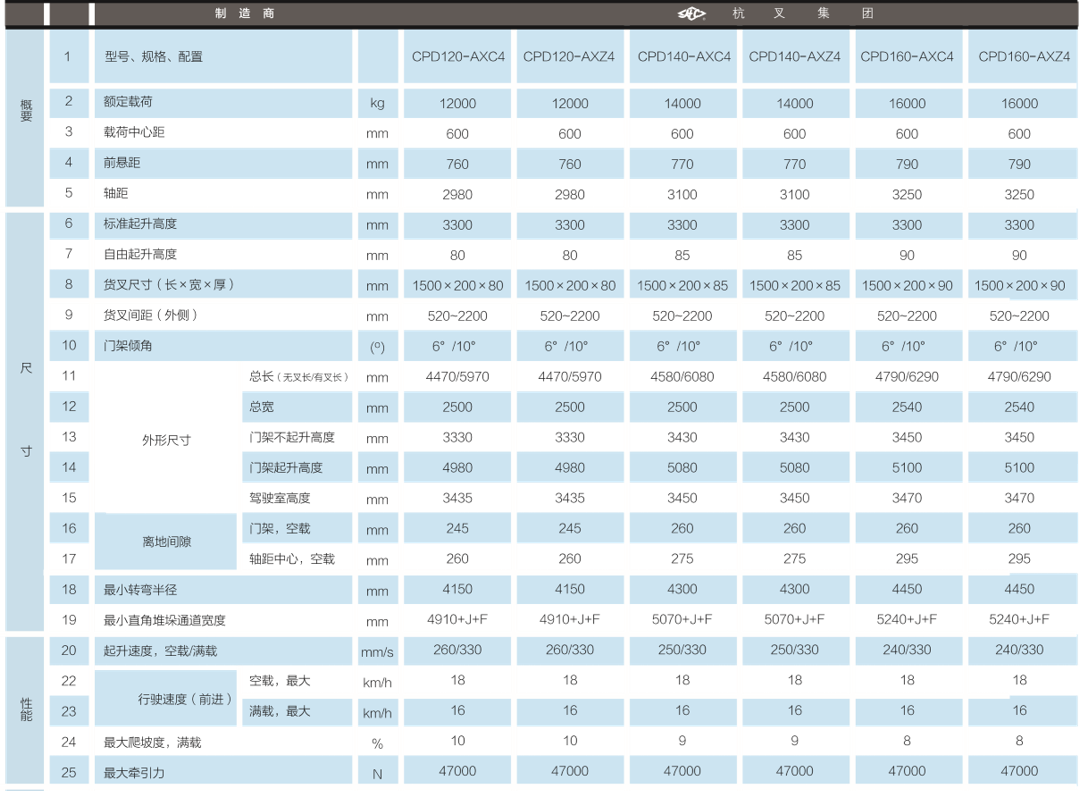This screenshot has height=791, width=1080.
Task: Click the 概要 section label on the left
Action: [x=26, y=109]
